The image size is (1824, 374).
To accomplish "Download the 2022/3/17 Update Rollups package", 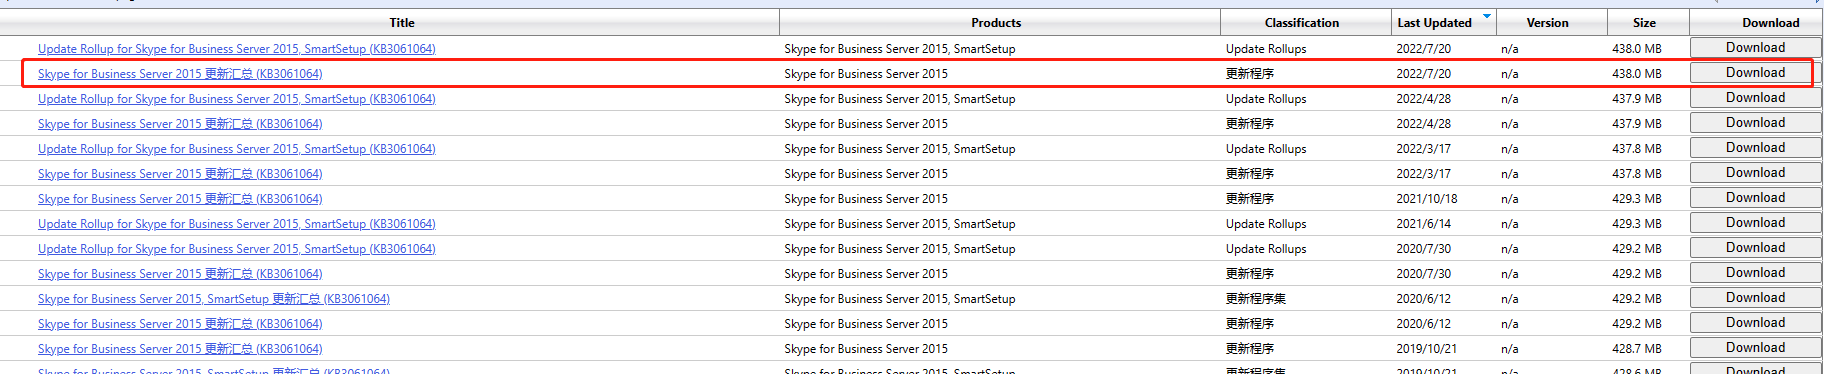I will [x=1755, y=147].
